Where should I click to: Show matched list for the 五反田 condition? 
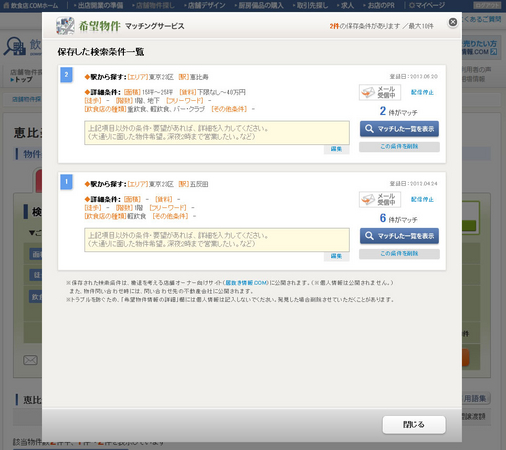399,236
